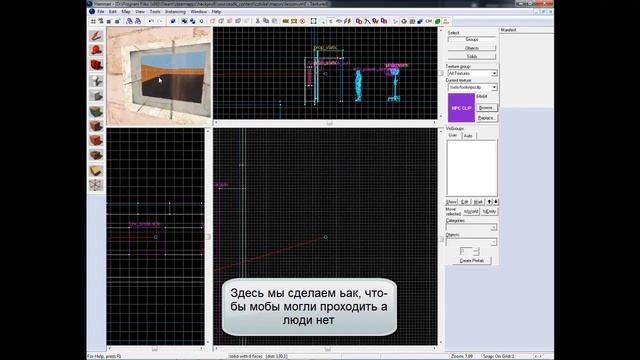640x360 pixels.
Task: Click the spinner arrows below Objects dropdown
Action: coord(476,251)
